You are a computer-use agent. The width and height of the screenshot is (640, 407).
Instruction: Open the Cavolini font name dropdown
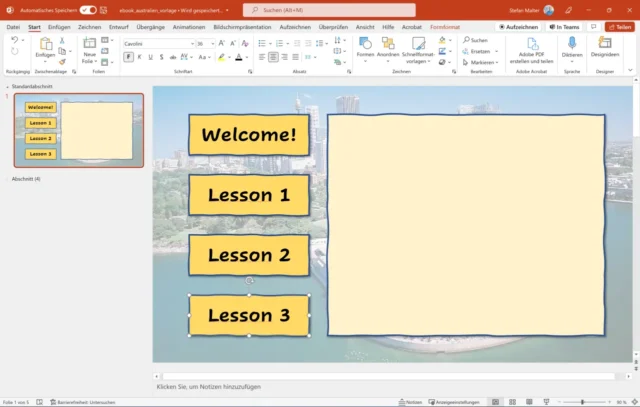[x=190, y=44]
